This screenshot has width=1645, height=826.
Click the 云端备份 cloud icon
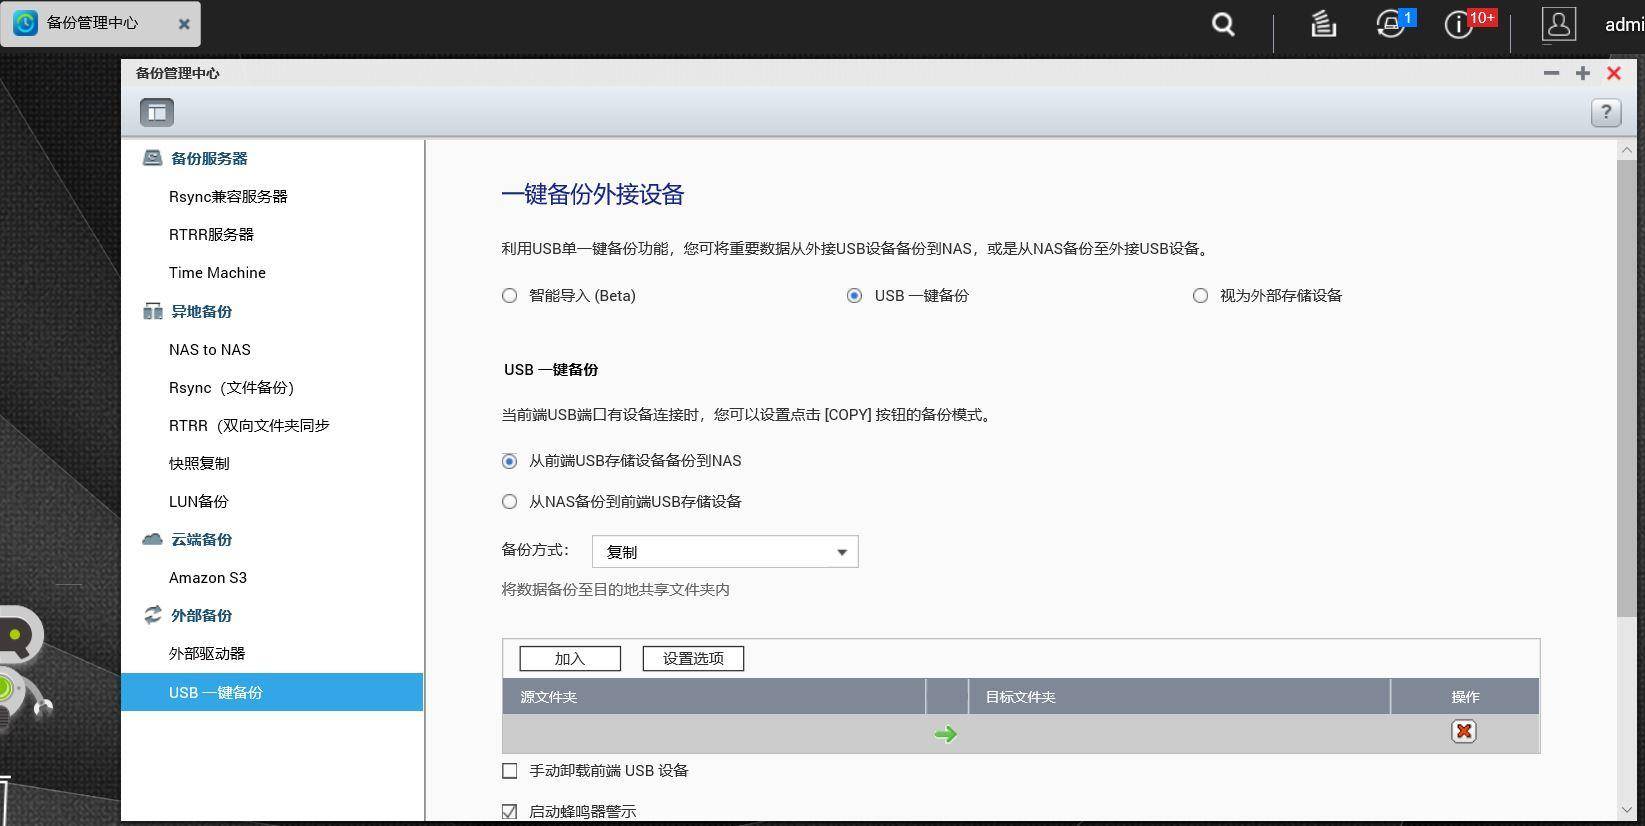(x=152, y=539)
